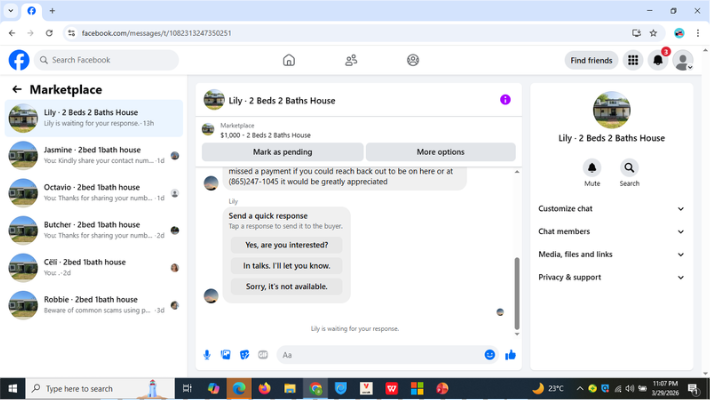Open the notifications bell with badge
This screenshot has width=711, height=400.
pos(658,60)
